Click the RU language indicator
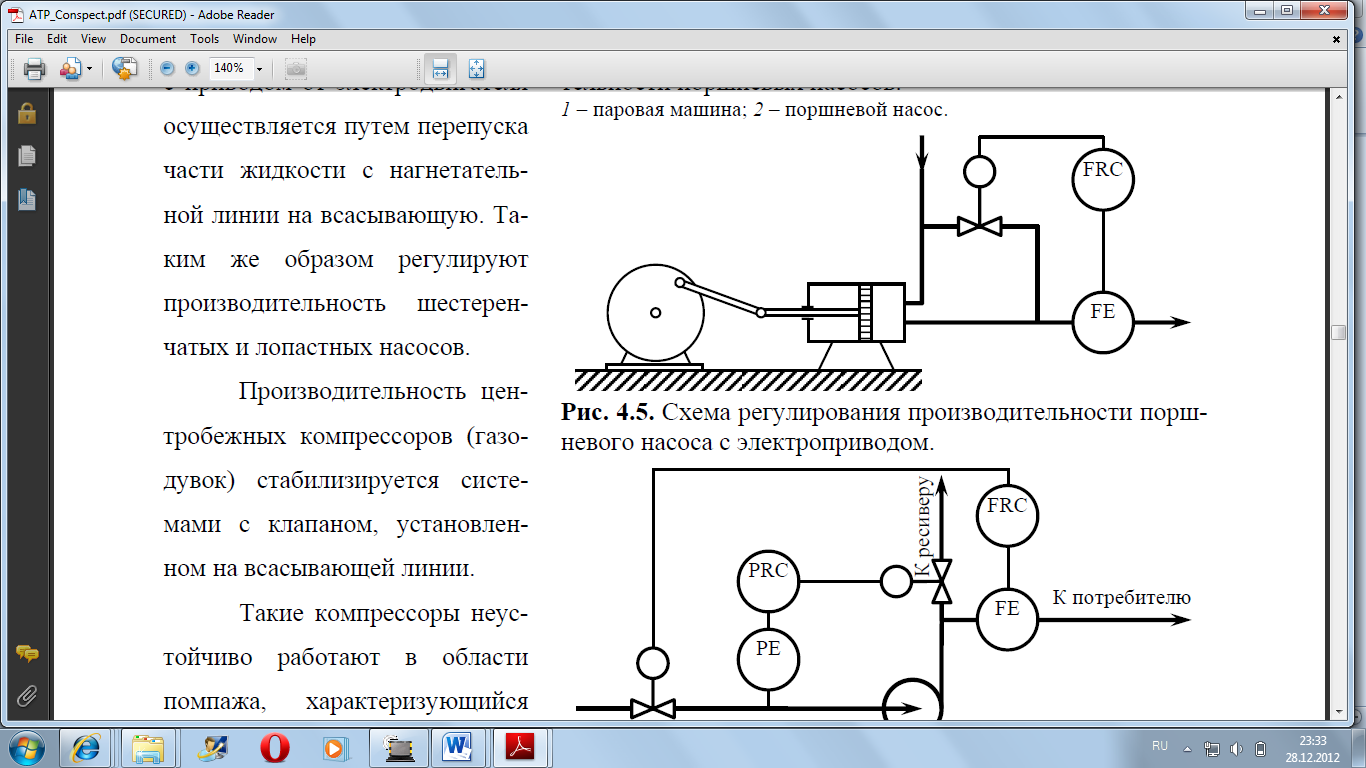Viewport: 1366px width, 768px height. tap(1160, 747)
